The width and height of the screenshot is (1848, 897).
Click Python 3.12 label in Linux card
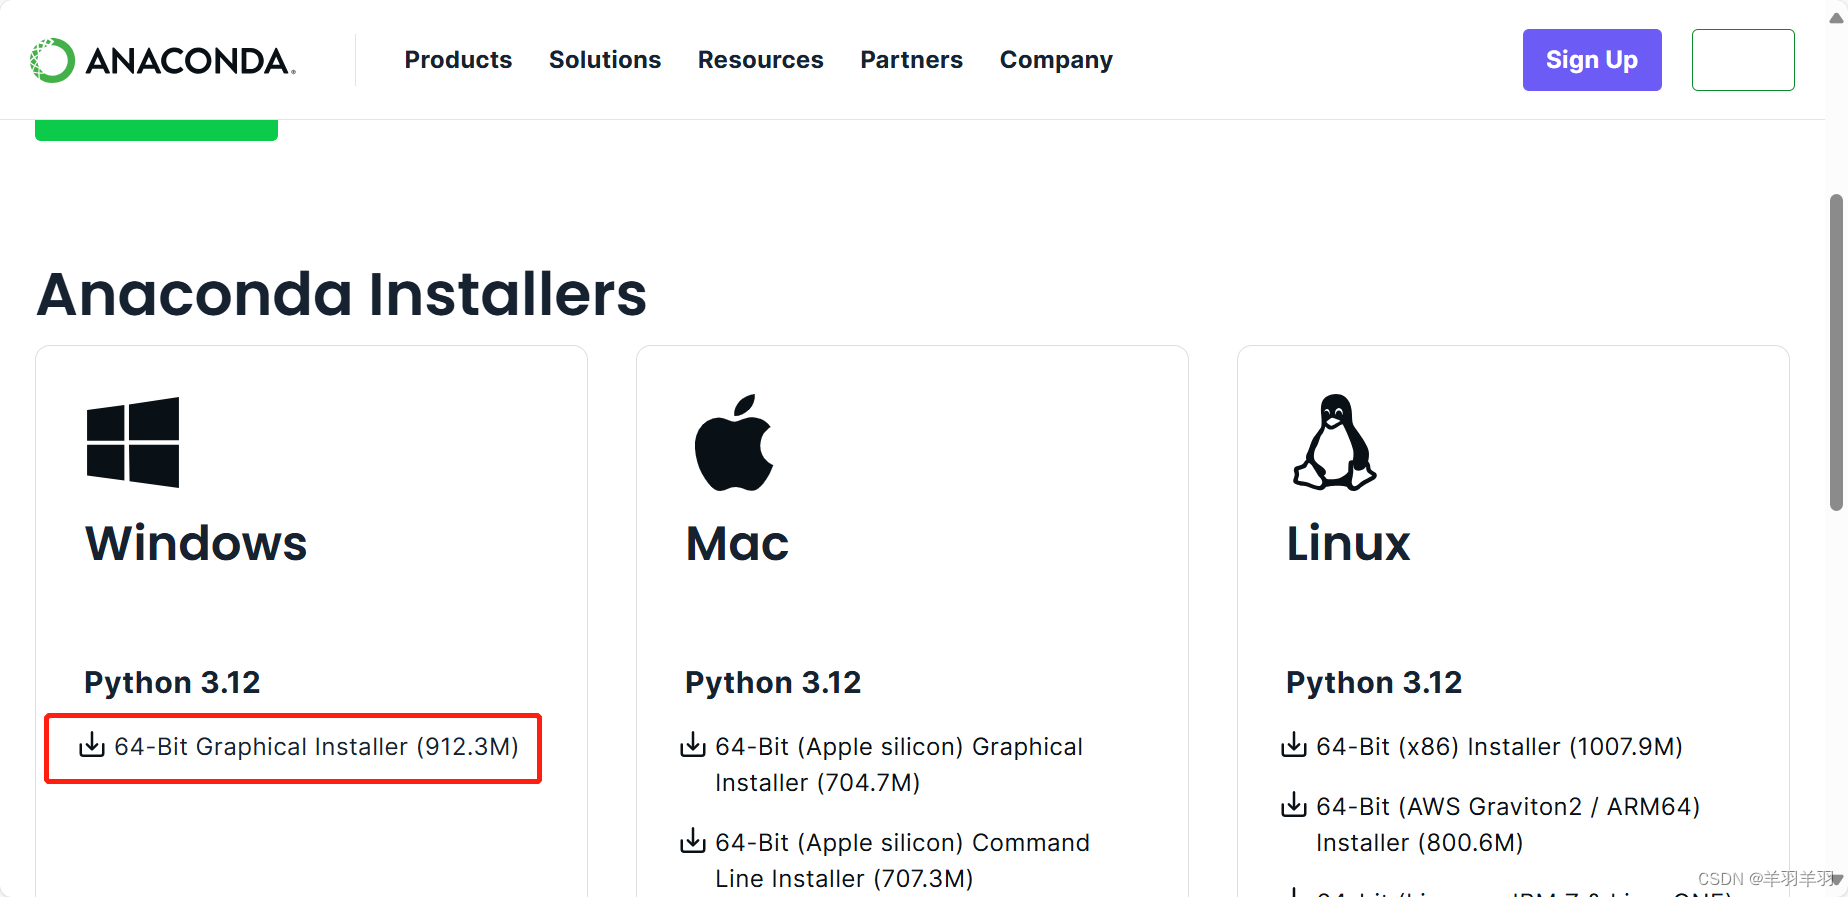coord(1374,683)
